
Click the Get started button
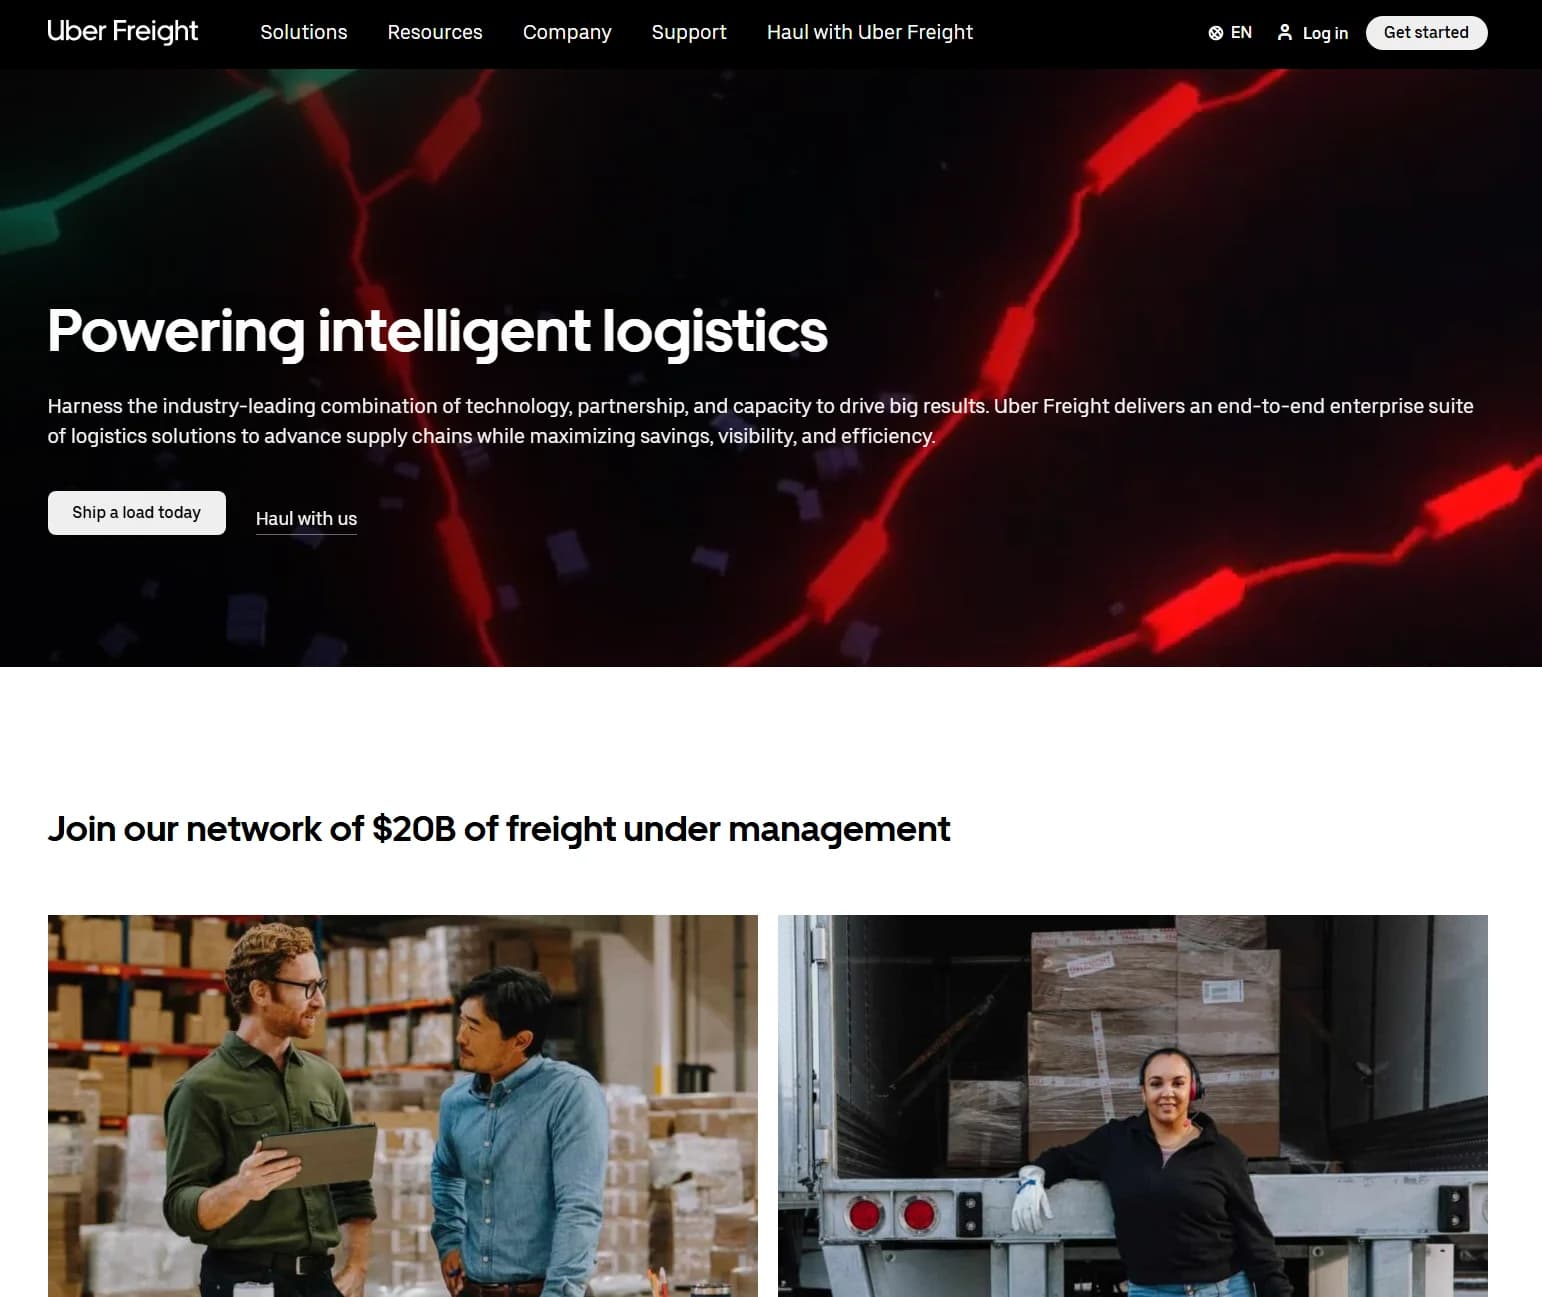point(1426,32)
